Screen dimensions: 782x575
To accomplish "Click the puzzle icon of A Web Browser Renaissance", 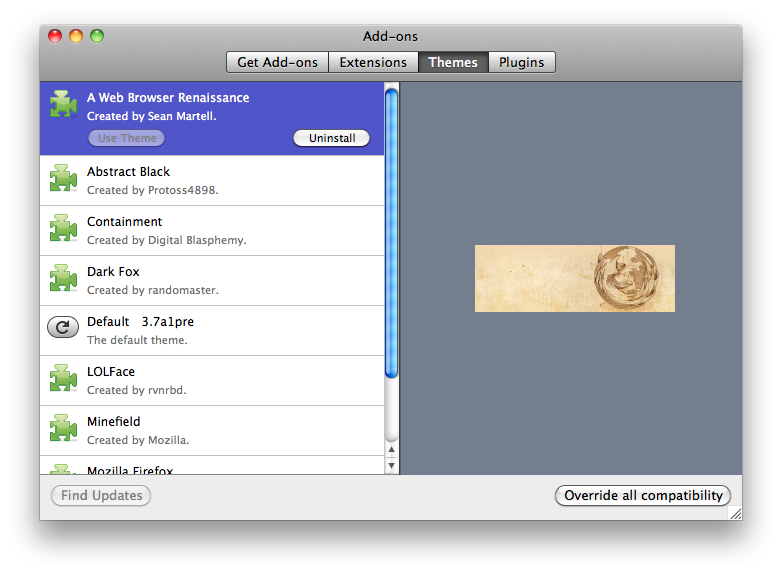I will (x=63, y=104).
